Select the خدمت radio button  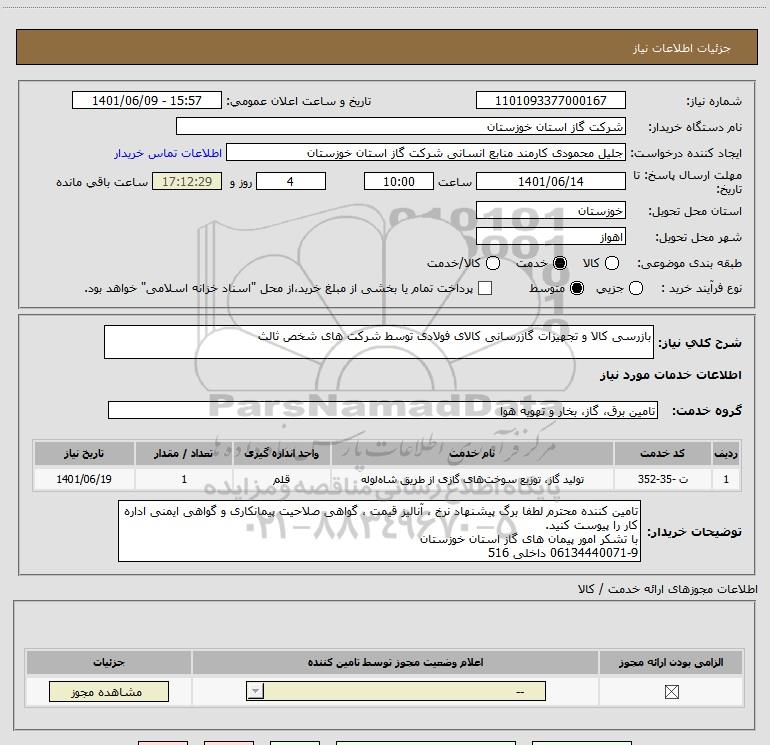[x=560, y=263]
